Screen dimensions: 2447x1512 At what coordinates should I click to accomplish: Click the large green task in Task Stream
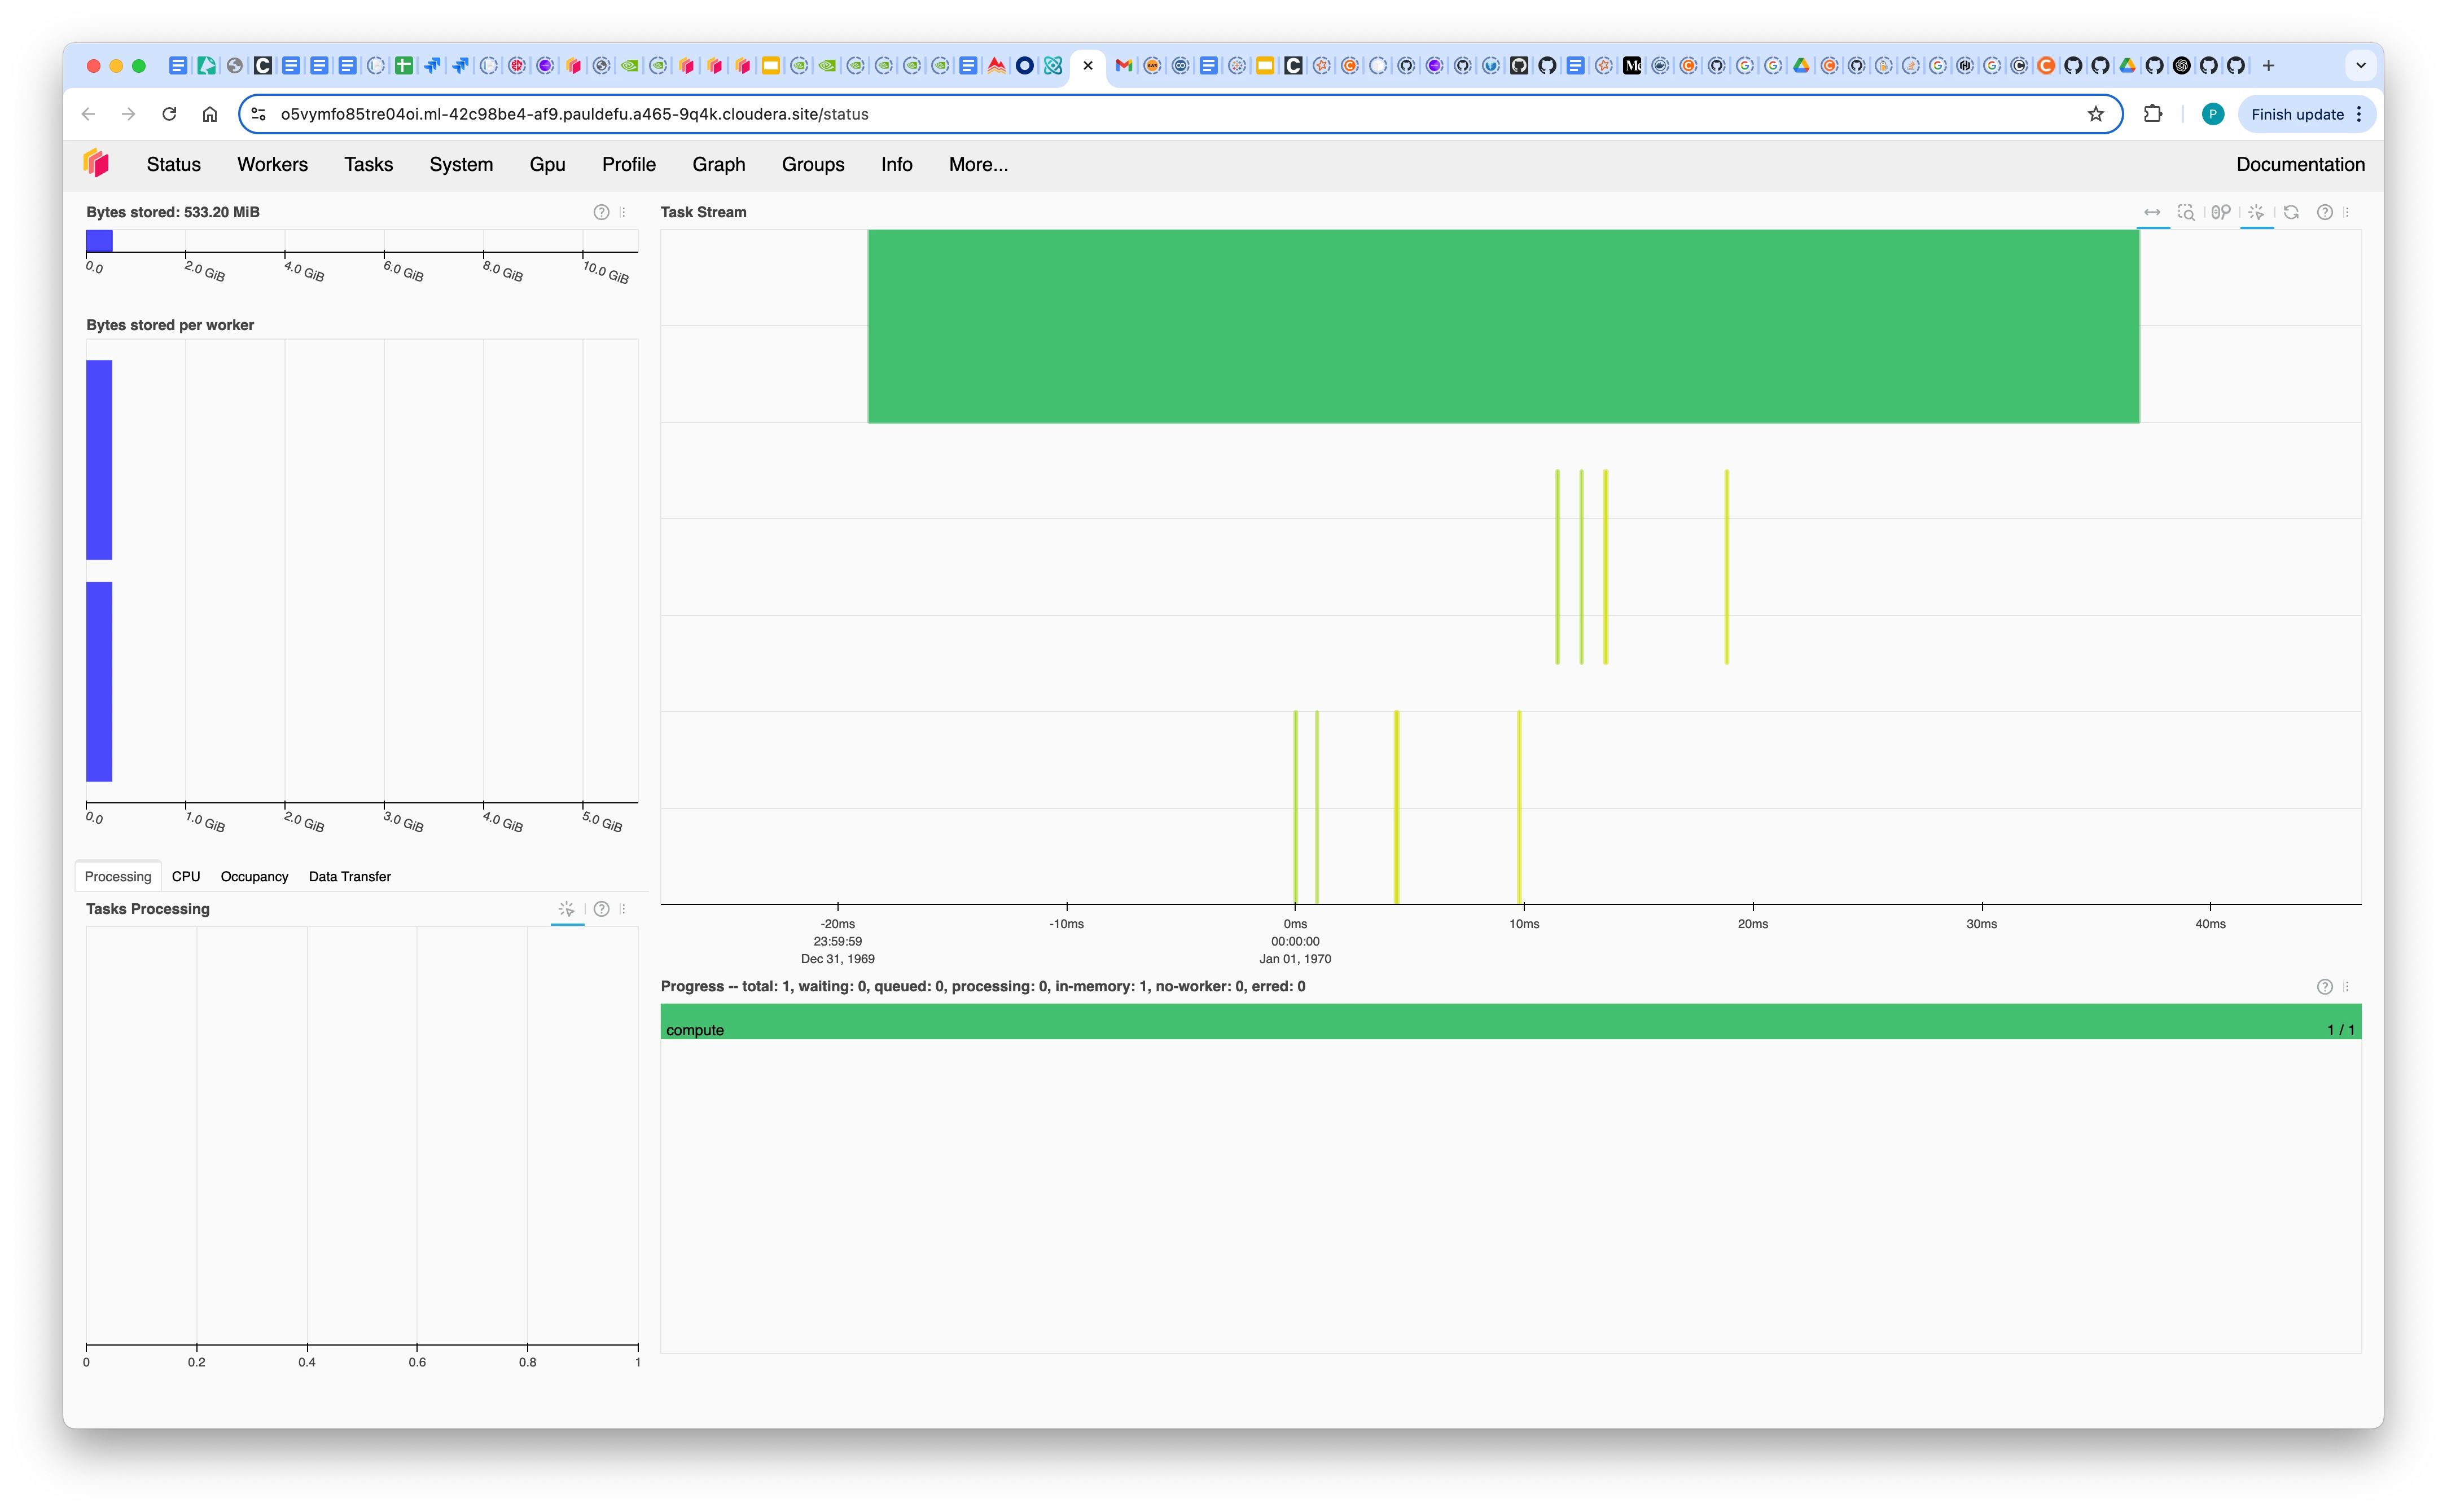1503,327
